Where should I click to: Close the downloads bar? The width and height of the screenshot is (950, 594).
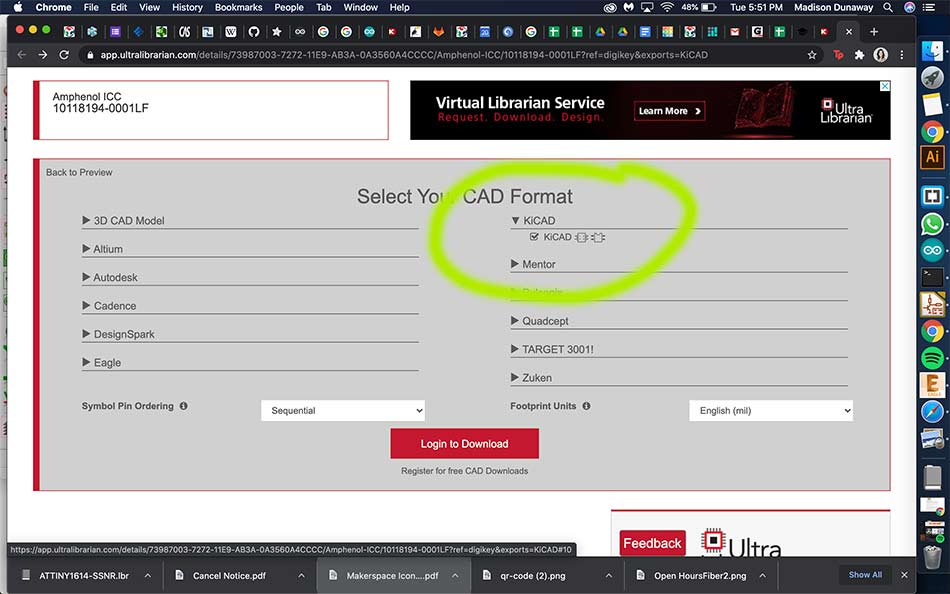tap(905, 575)
